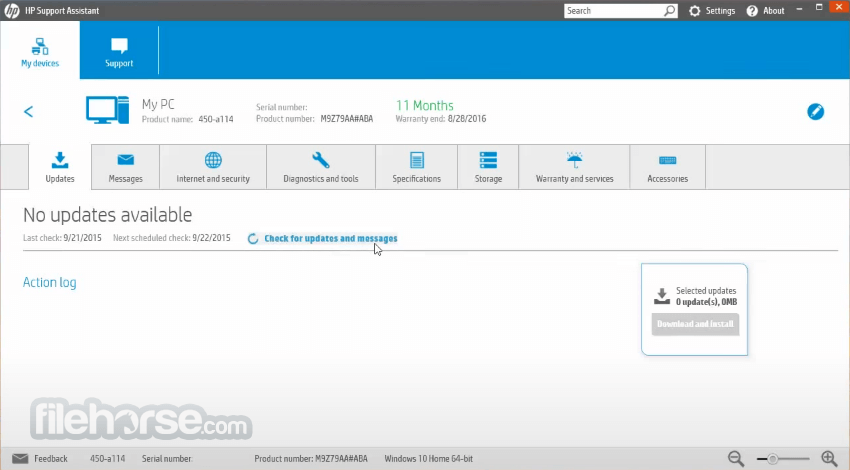Click the refresh icon beside Check for updates

coord(253,239)
